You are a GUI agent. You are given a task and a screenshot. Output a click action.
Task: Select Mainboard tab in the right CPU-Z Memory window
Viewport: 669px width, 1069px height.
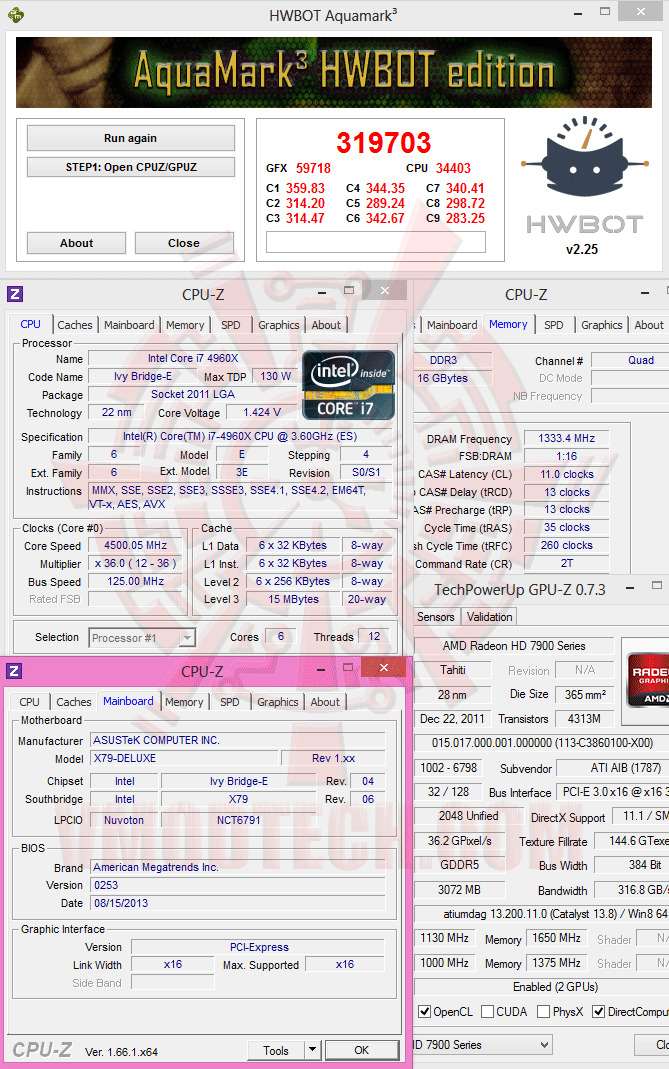(x=452, y=325)
